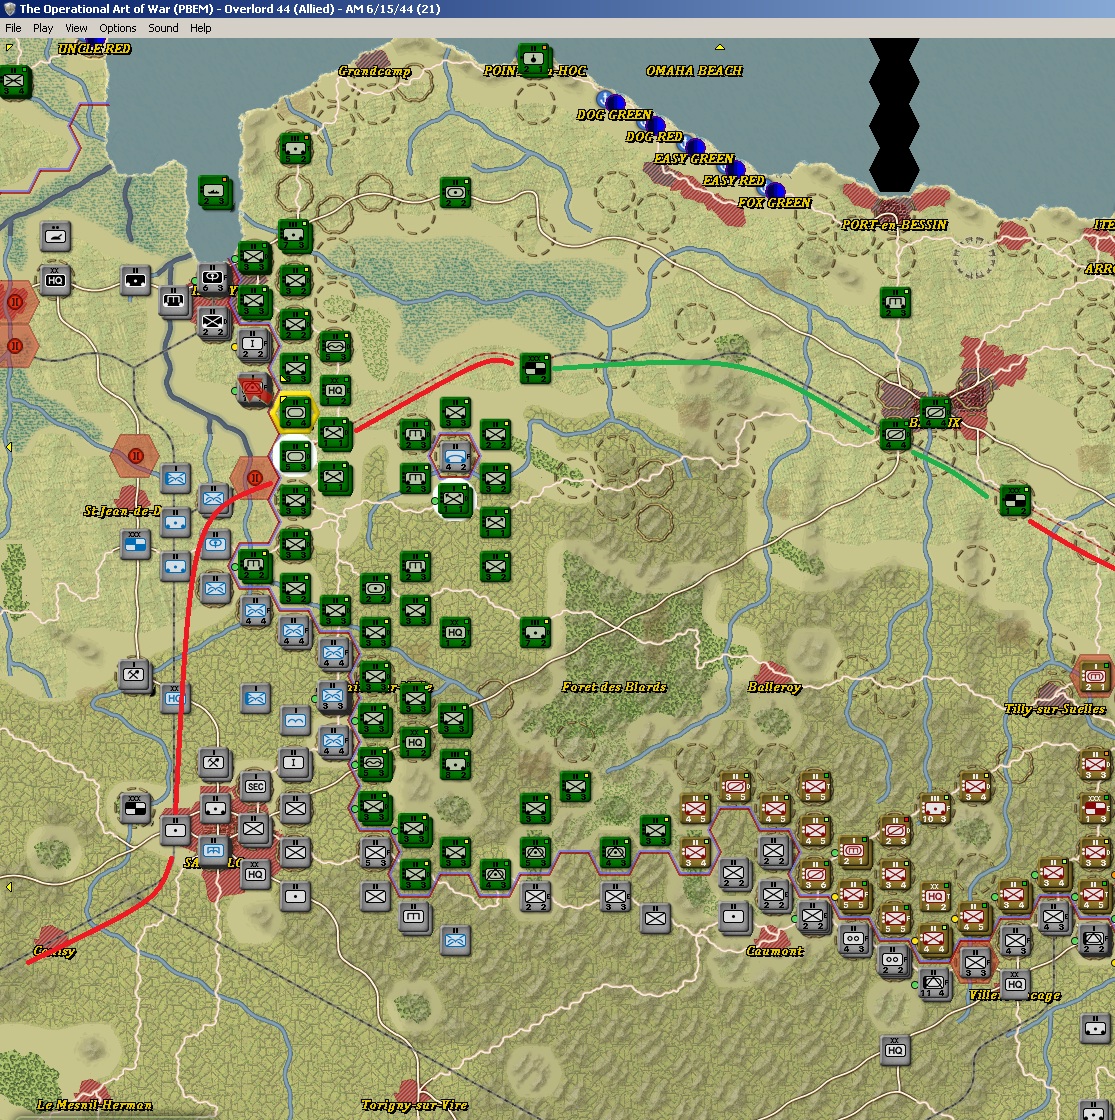
Task: Select grey engineer counter left of blue HQ
Action: tap(134, 674)
